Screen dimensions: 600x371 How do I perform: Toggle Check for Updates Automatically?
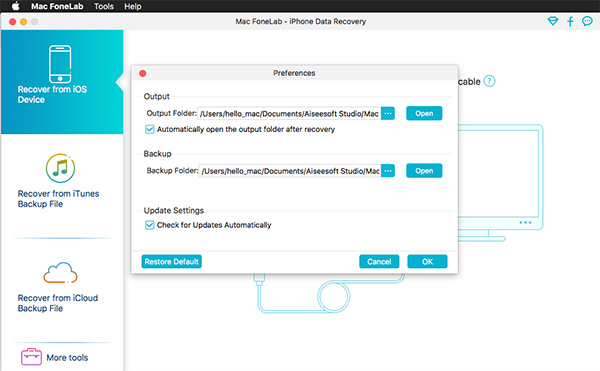(x=150, y=225)
